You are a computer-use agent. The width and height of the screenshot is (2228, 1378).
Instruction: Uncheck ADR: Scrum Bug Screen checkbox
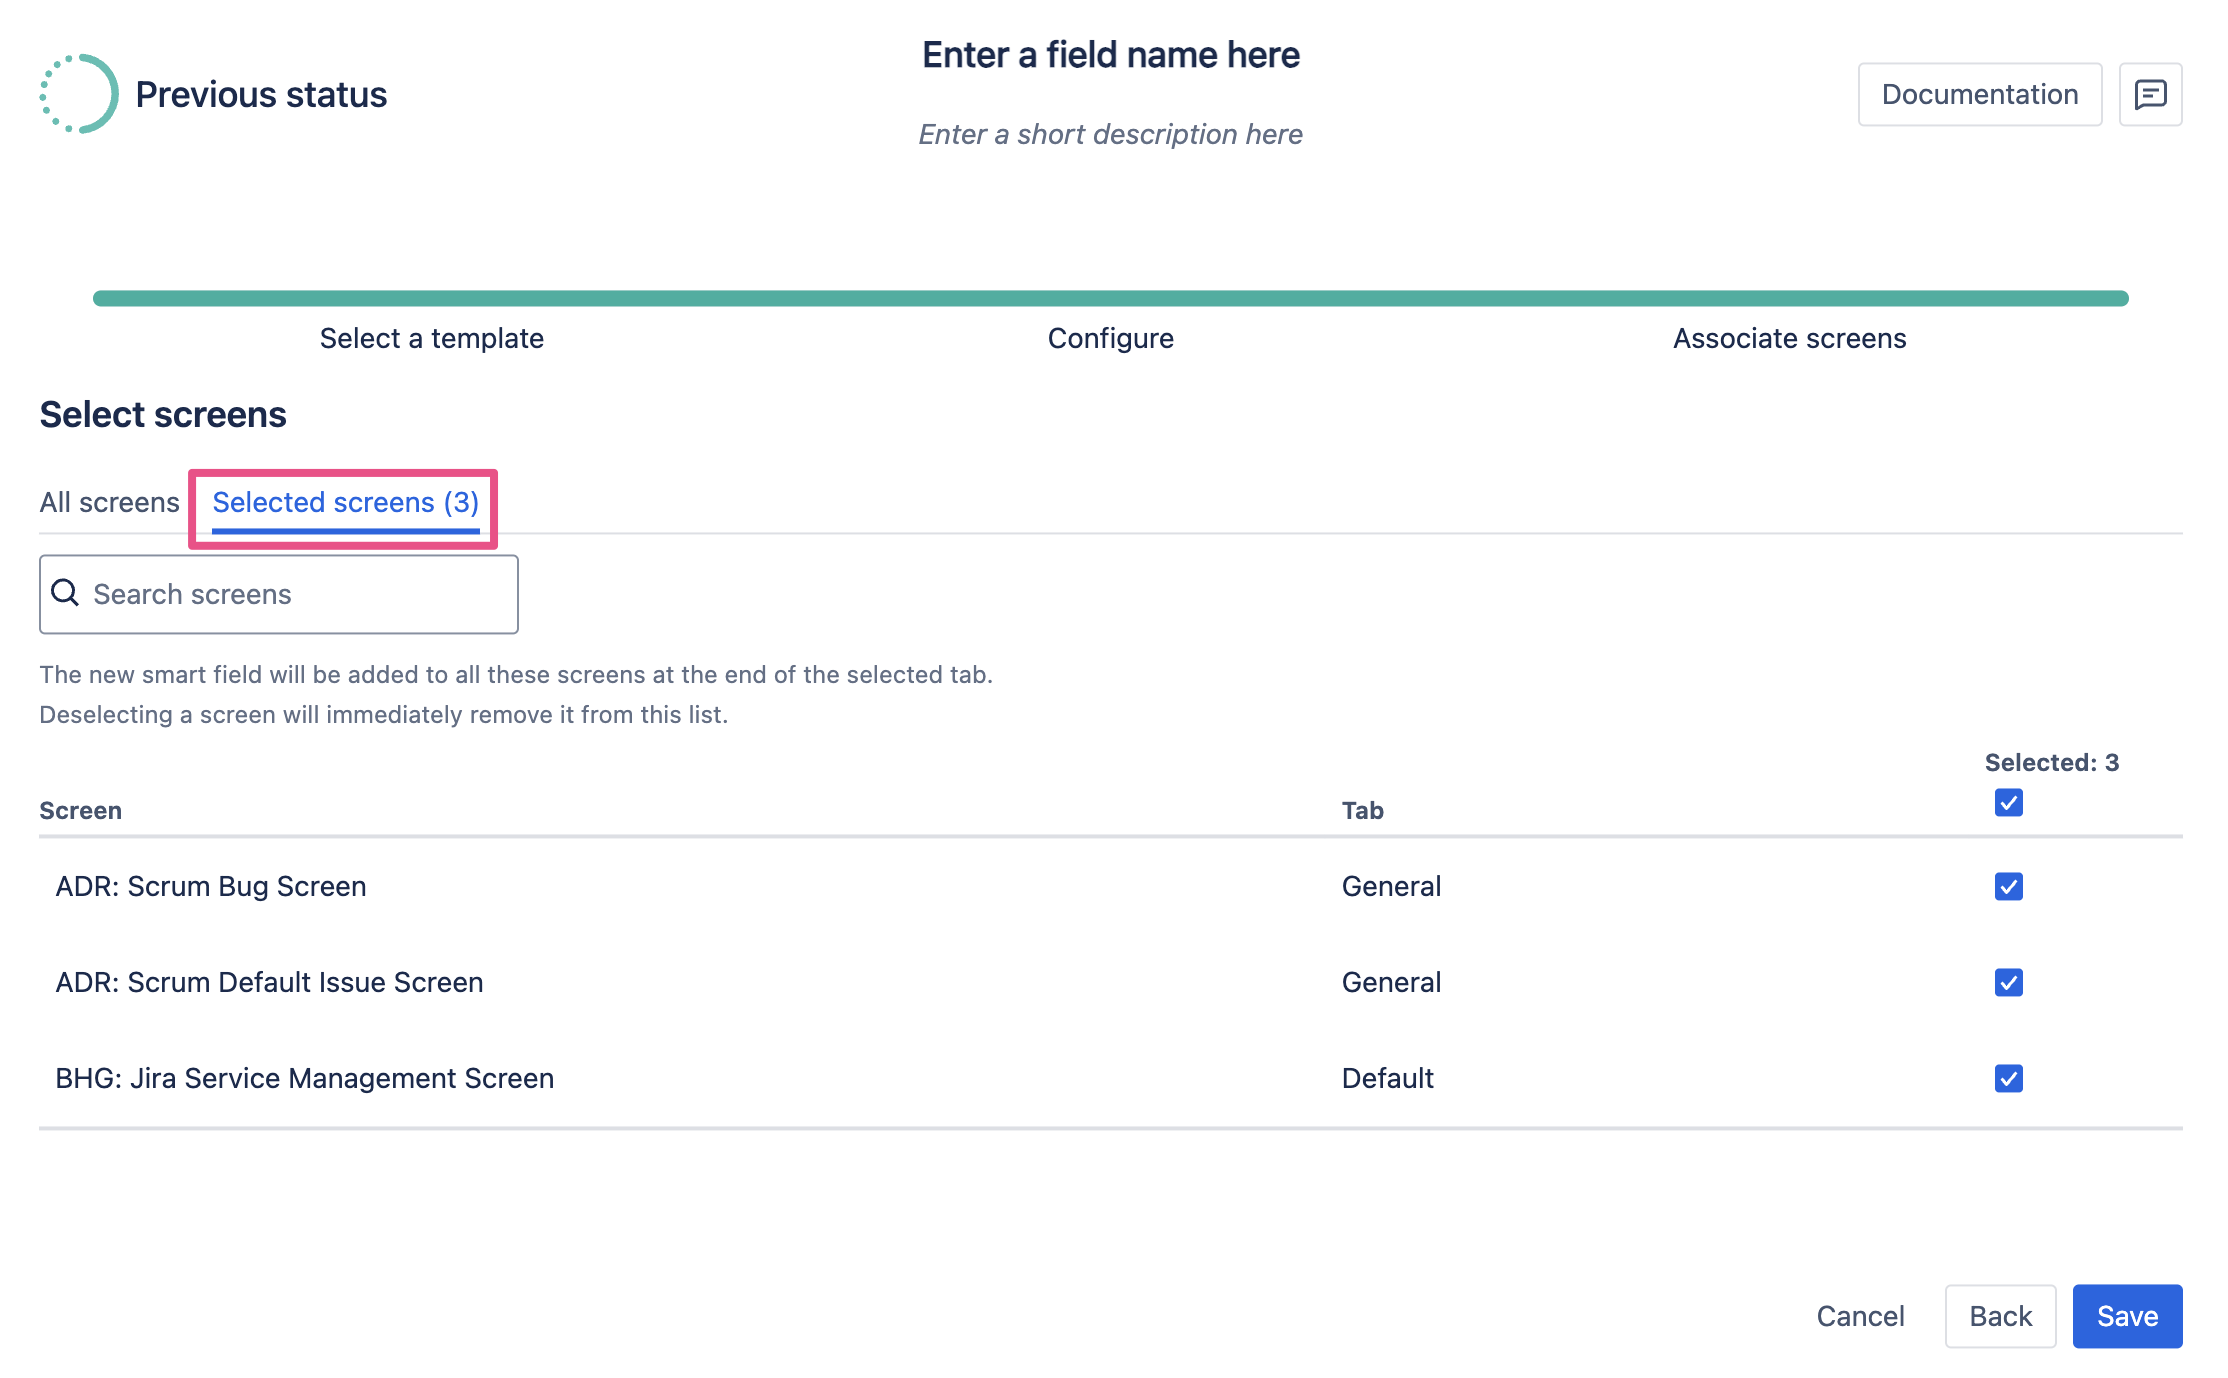click(x=2008, y=886)
